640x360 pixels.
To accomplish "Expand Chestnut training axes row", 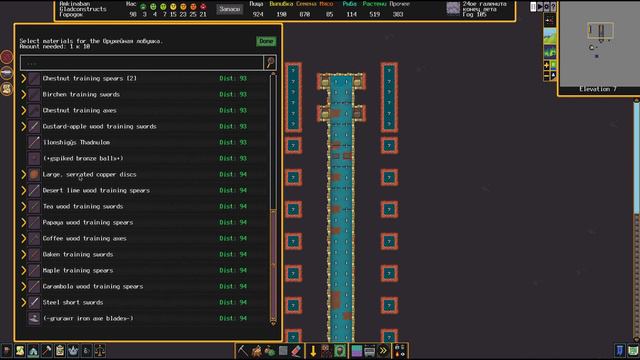I will point(24,110).
